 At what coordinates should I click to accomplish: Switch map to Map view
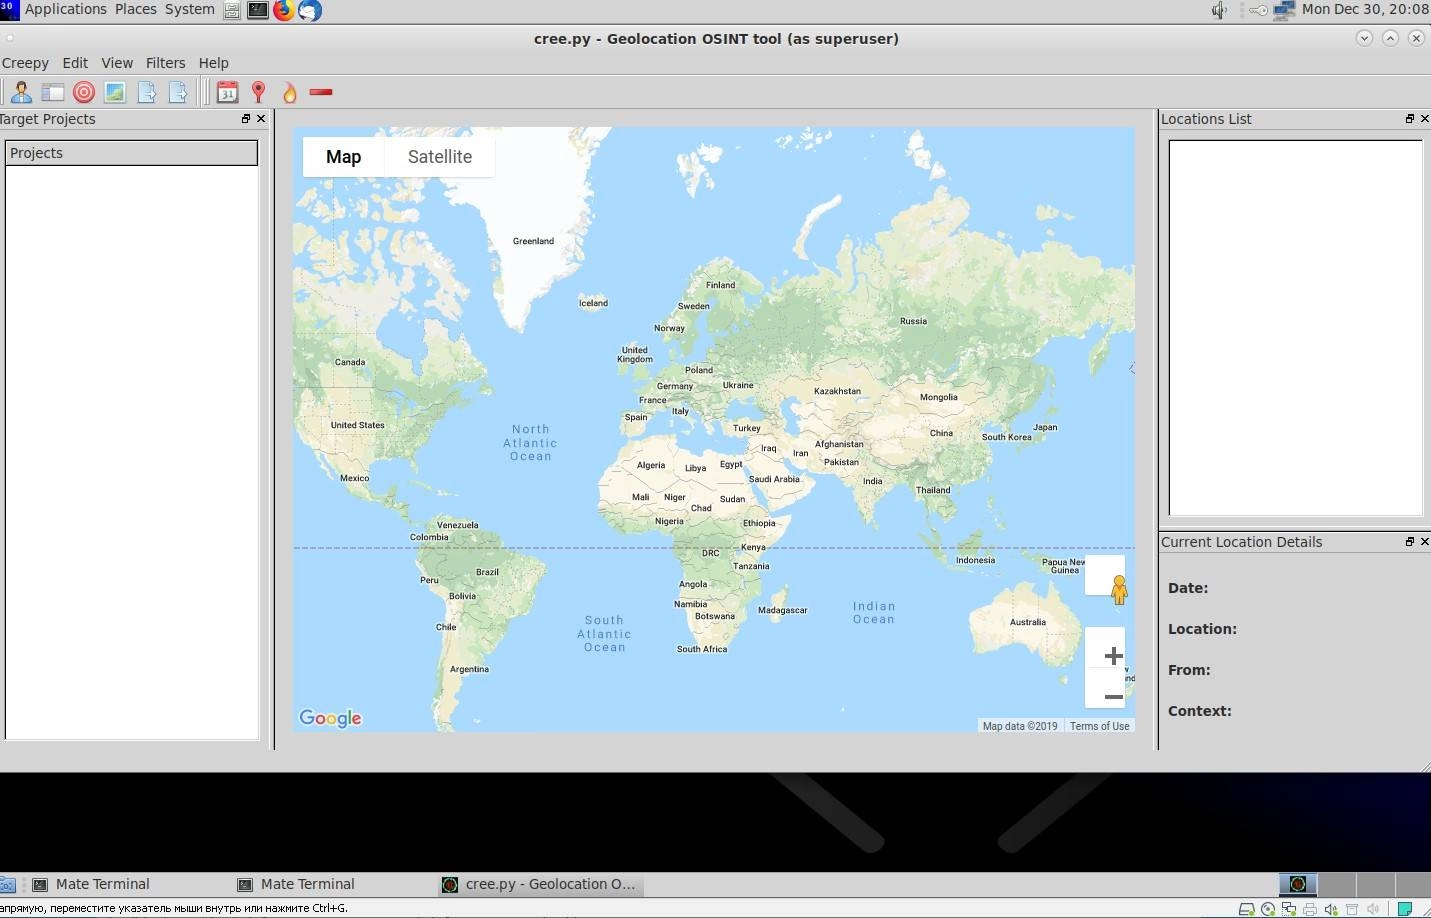click(x=343, y=157)
